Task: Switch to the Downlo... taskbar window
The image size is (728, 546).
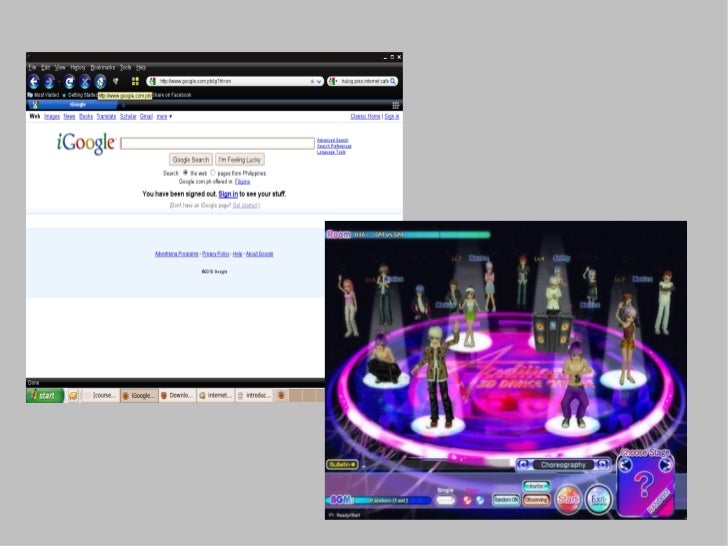Action: coord(176,396)
